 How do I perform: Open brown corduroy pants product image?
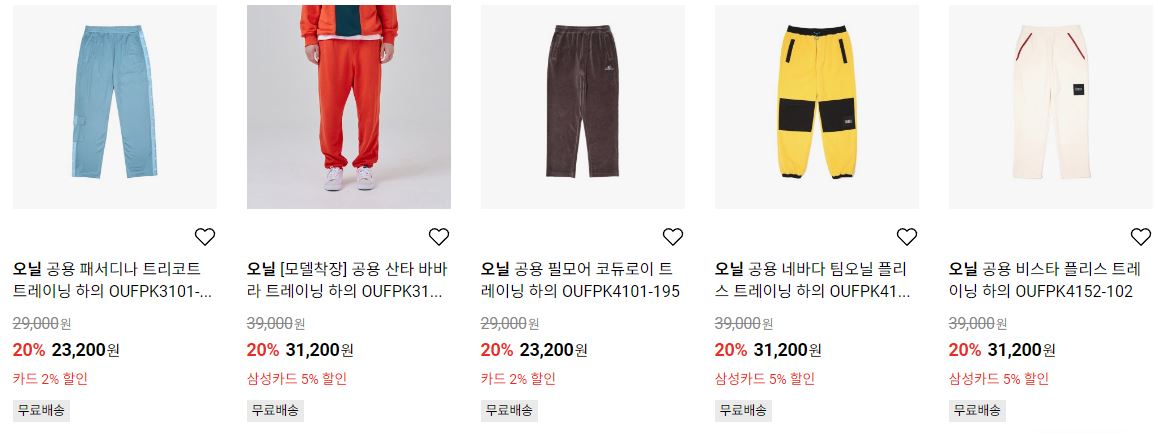tap(583, 107)
